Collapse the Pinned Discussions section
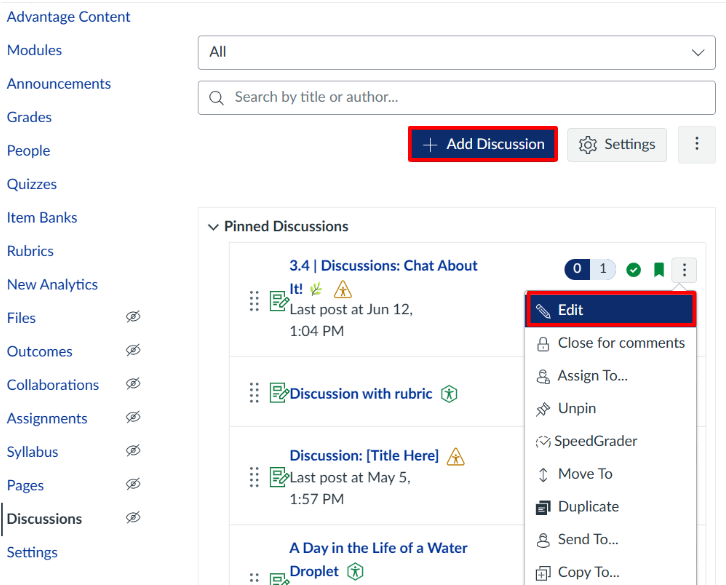Viewport: 726px width, 585px height. tap(213, 227)
